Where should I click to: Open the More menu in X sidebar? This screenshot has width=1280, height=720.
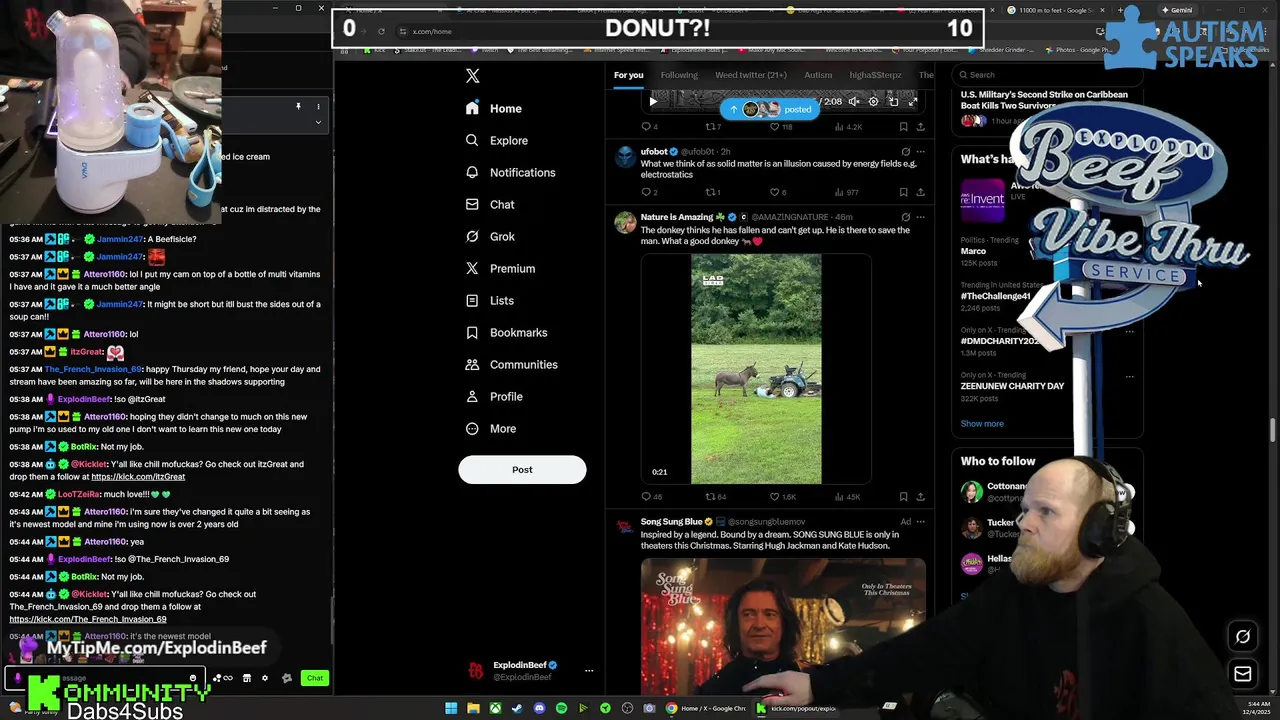click(x=490, y=429)
